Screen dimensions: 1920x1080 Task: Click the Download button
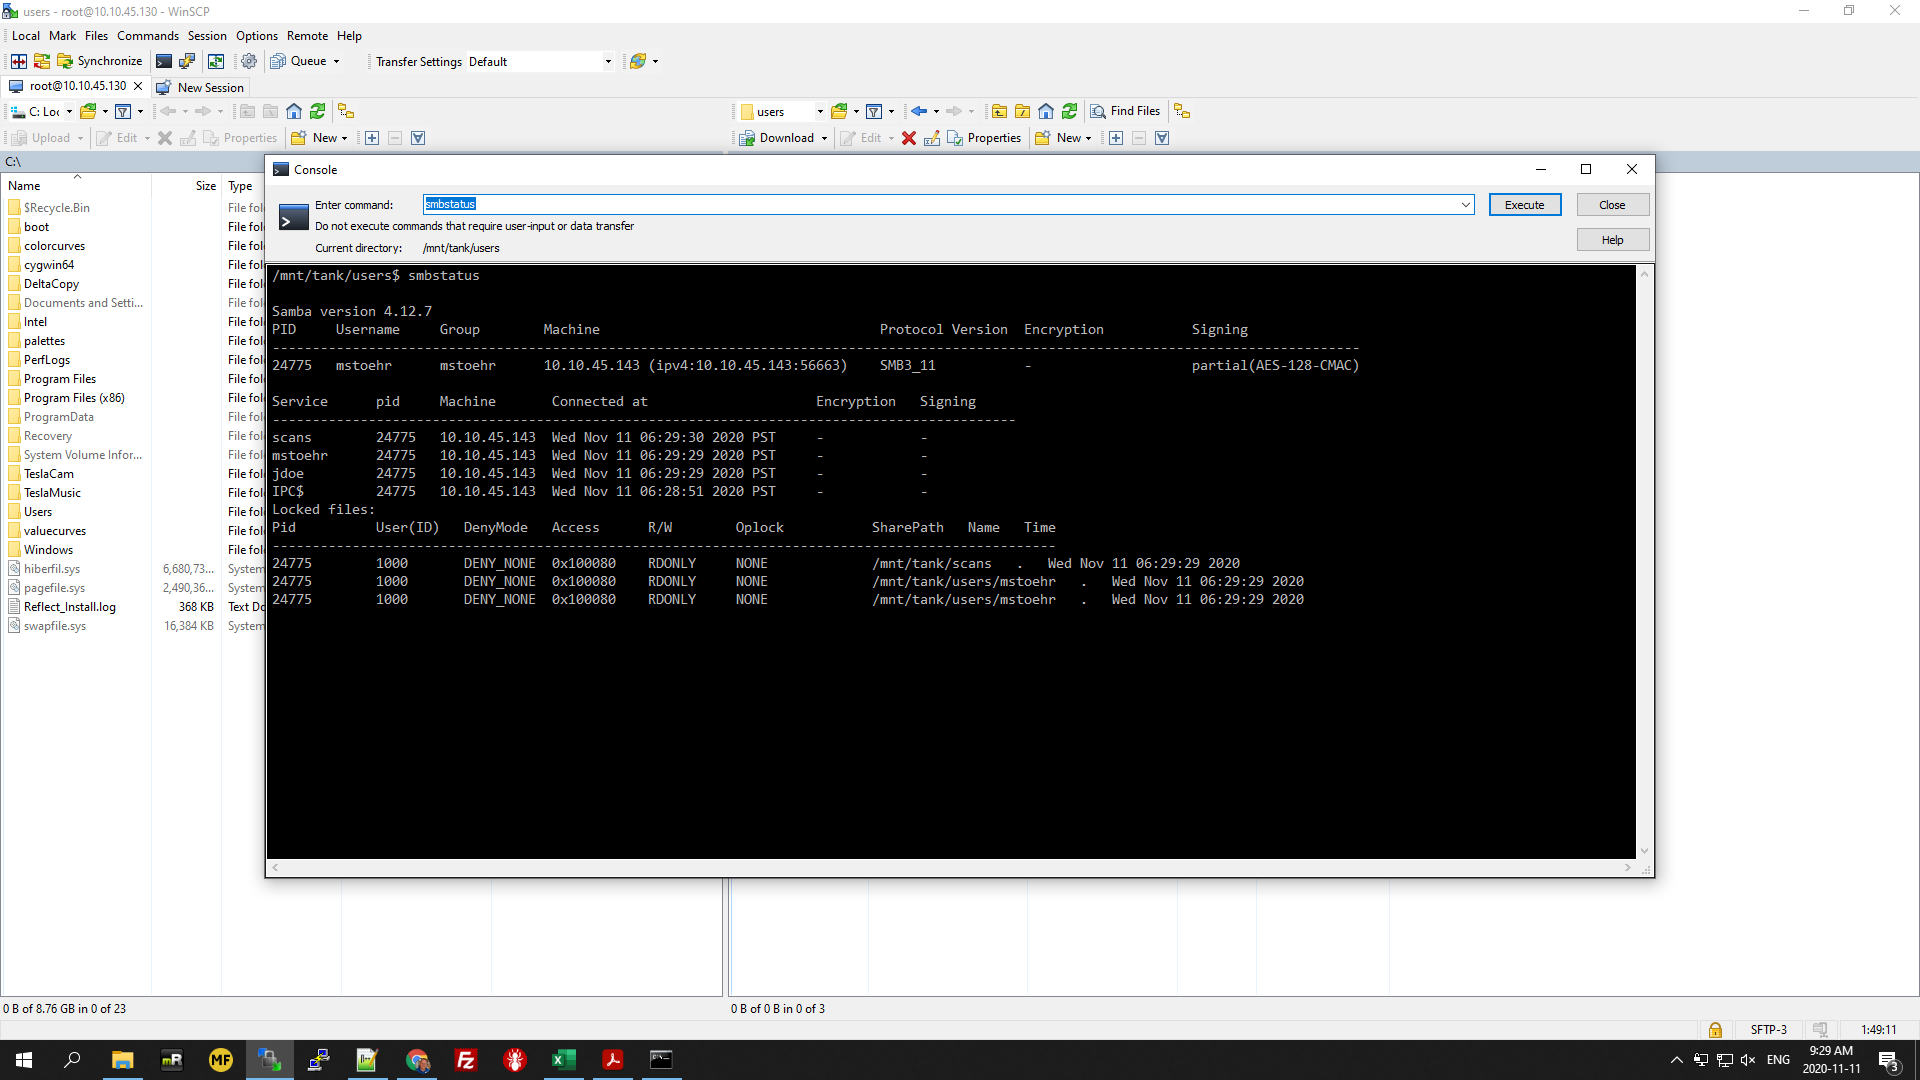click(x=777, y=138)
